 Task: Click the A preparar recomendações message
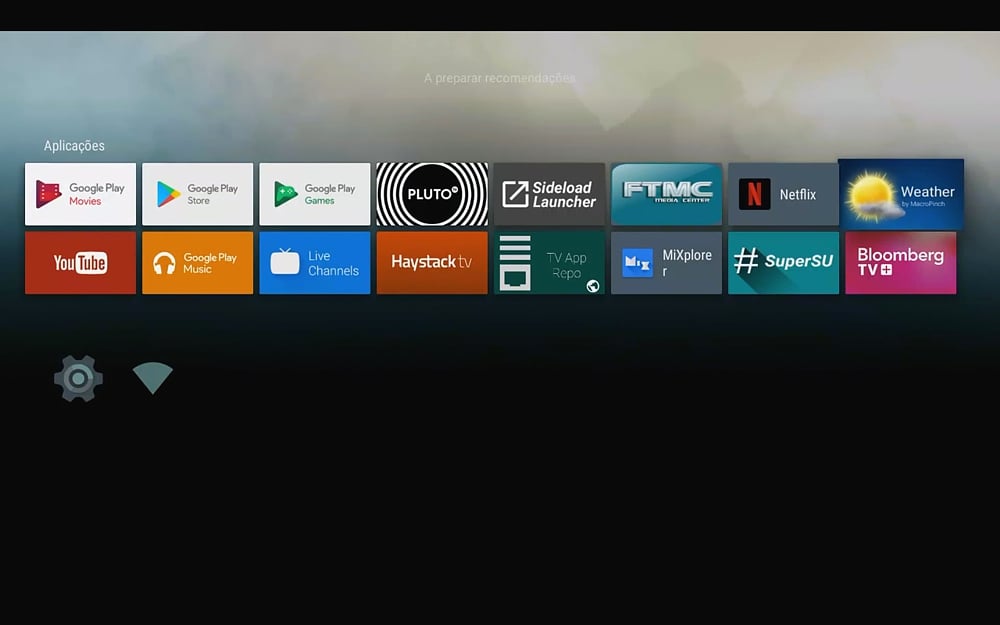coord(500,77)
